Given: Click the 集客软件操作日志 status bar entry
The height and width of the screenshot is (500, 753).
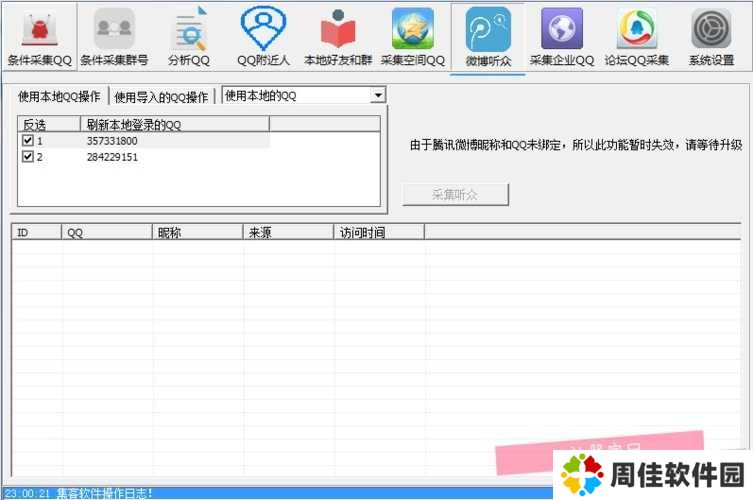Looking at the screenshot, I should coord(79,493).
